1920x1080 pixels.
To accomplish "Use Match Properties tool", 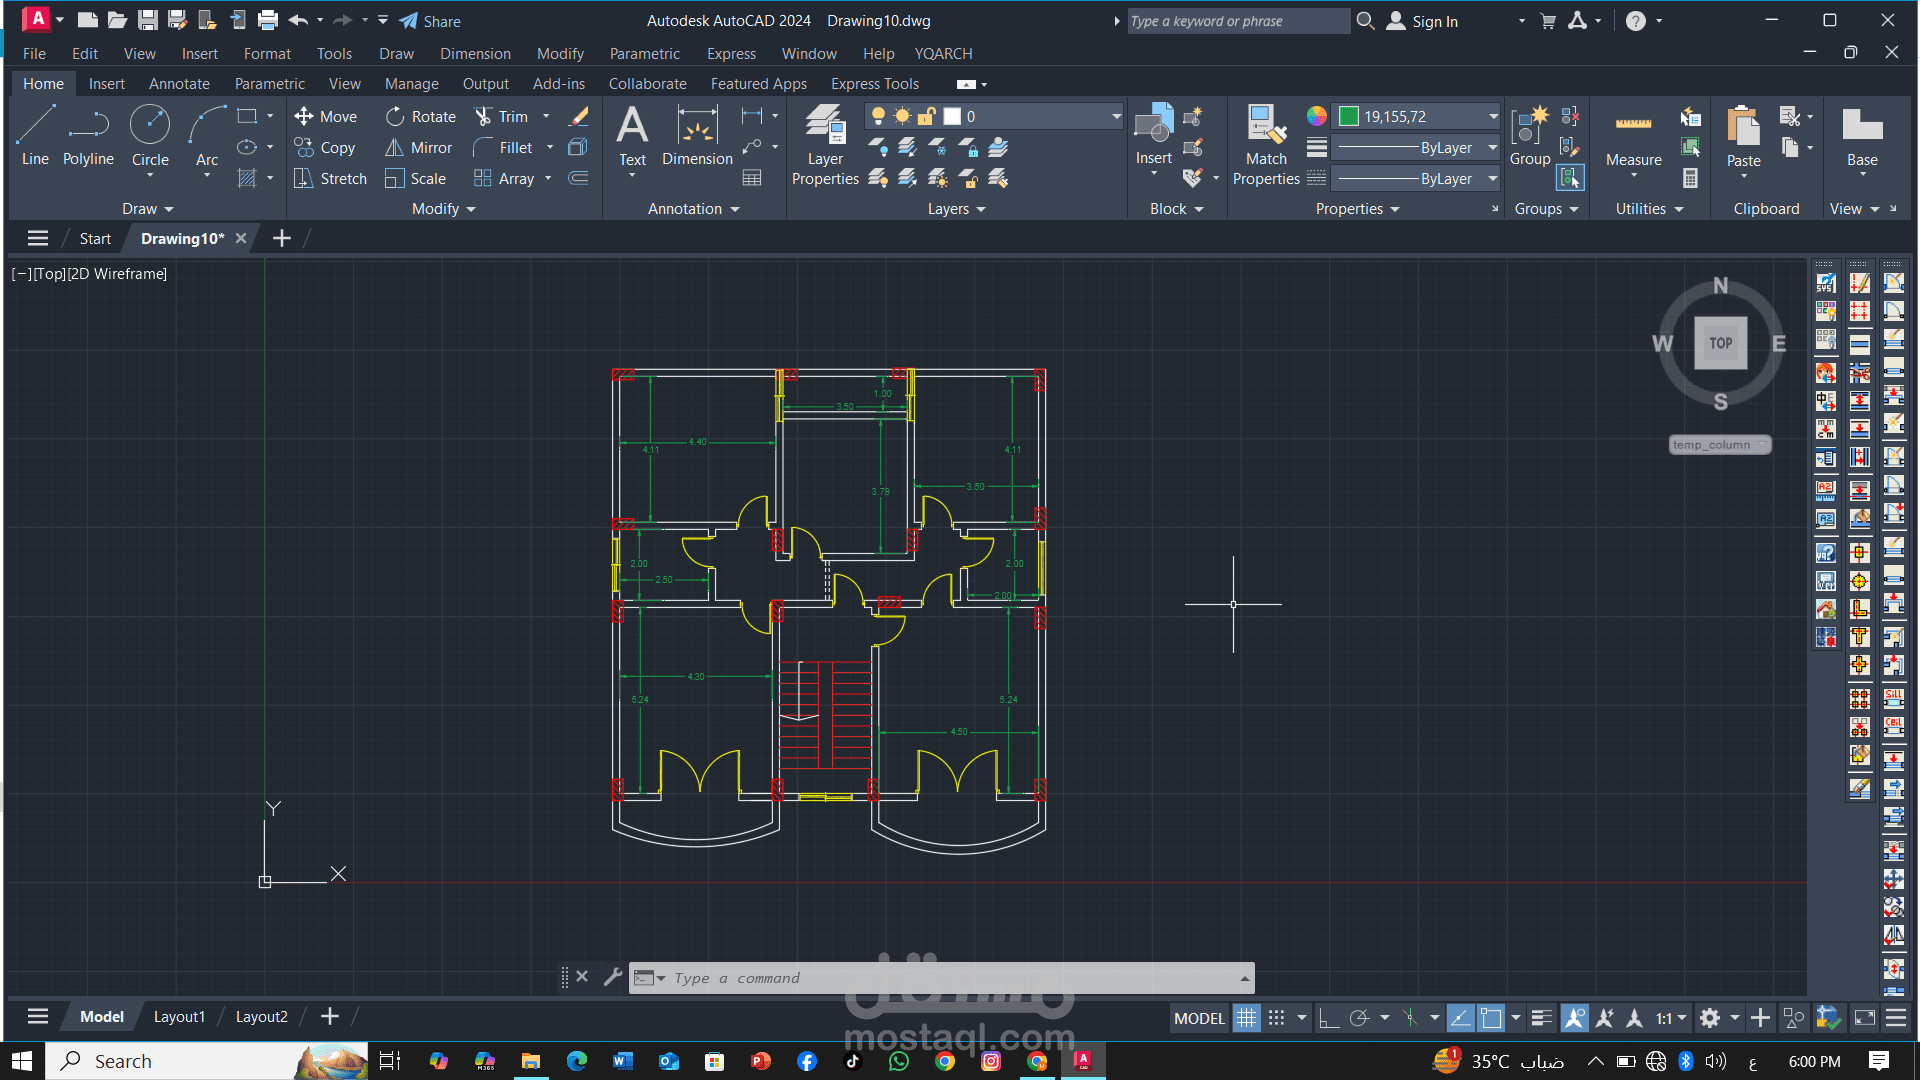I will [1266, 145].
